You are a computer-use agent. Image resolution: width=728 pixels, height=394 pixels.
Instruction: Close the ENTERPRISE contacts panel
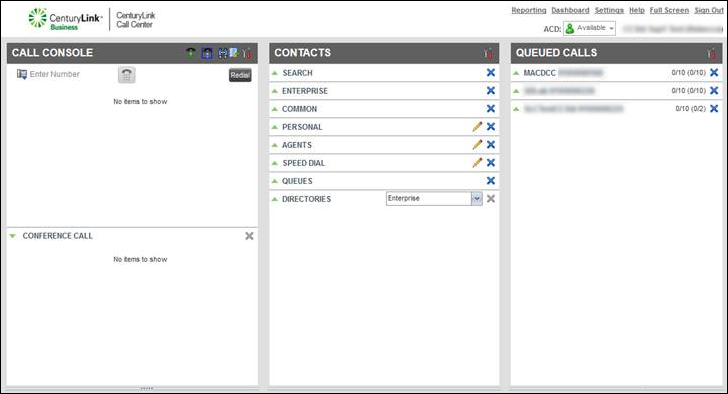(x=491, y=90)
